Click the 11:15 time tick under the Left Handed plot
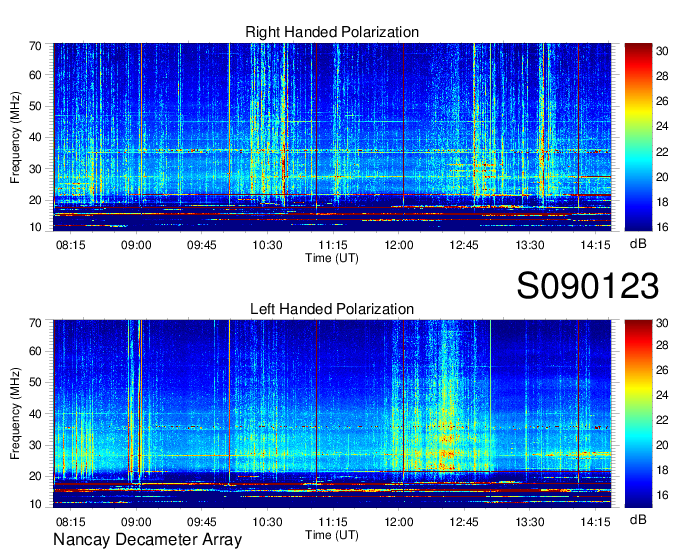 pos(333,522)
